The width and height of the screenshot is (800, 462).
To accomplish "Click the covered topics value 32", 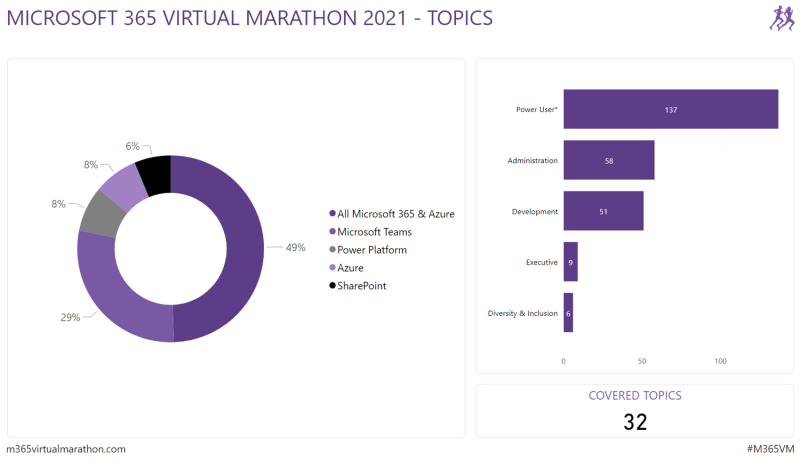I will tap(635, 422).
